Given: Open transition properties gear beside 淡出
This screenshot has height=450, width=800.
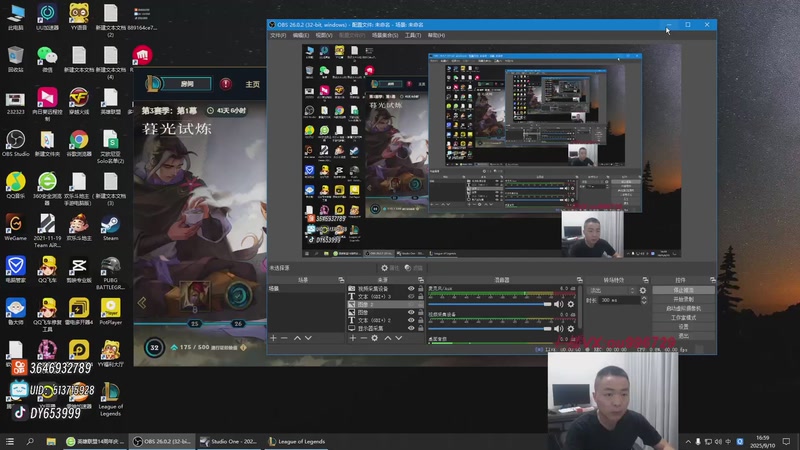Looking at the screenshot, I should click(643, 290).
